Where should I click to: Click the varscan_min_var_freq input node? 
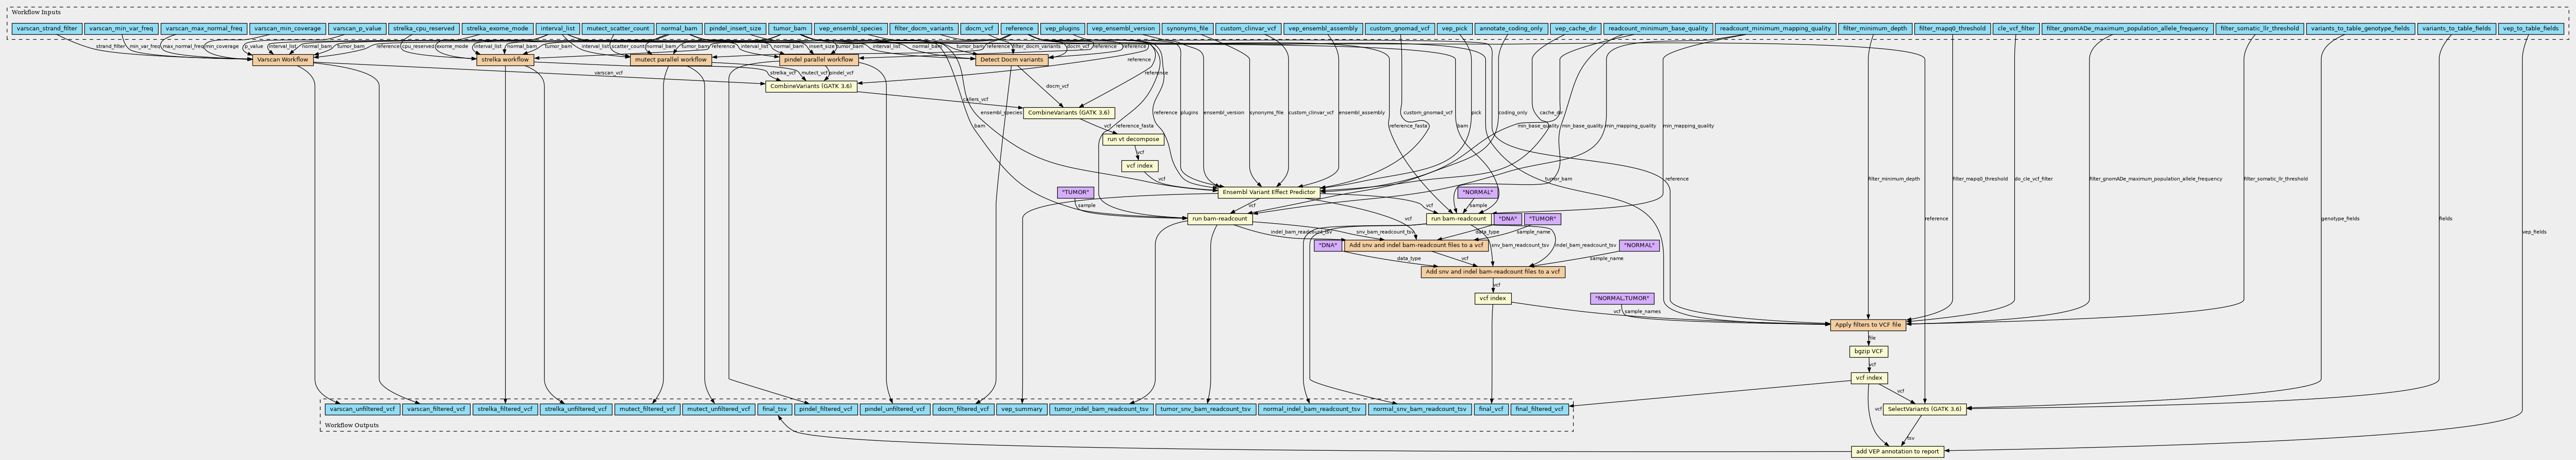(x=121, y=29)
